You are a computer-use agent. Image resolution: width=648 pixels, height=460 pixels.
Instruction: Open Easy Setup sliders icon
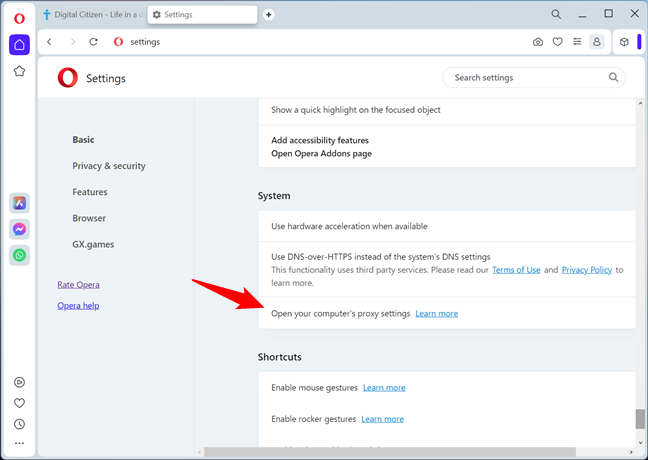coord(577,42)
